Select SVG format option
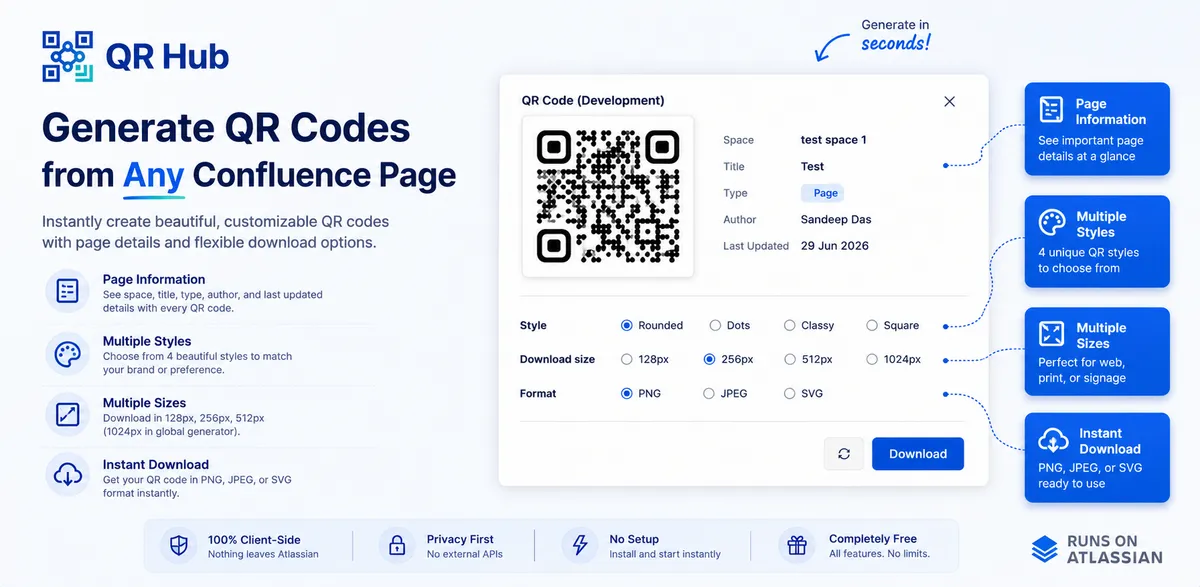The width and height of the screenshot is (1200, 587). 803,393
